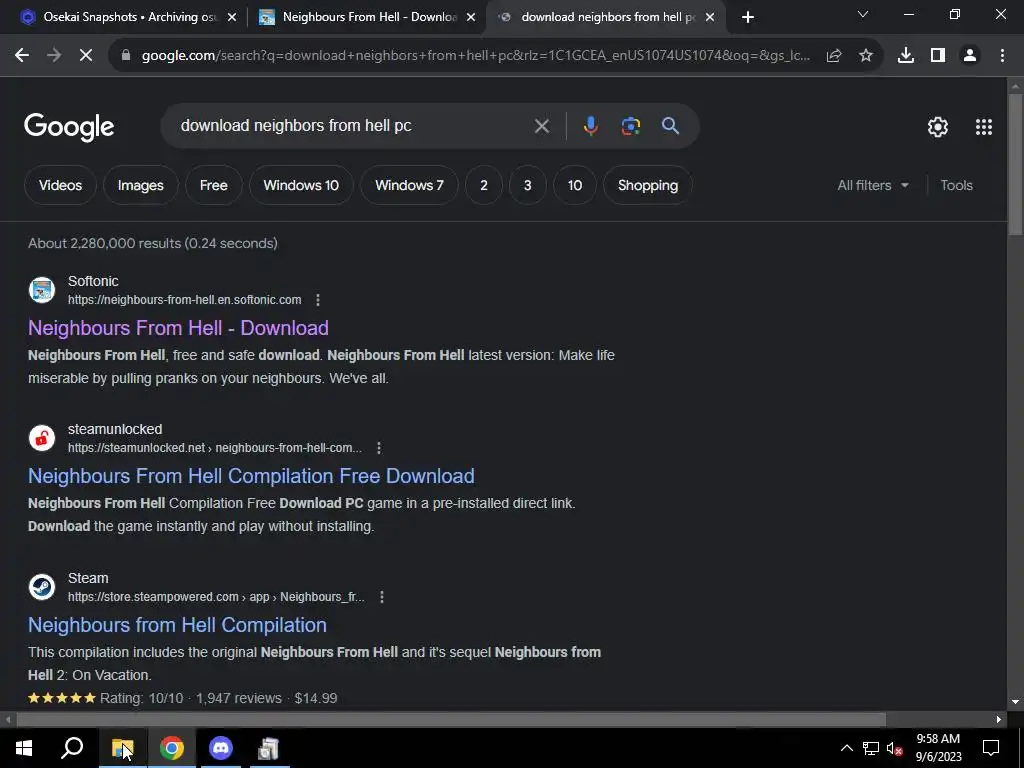This screenshot has height=768, width=1024.
Task: Toggle the Chrome side panel
Action: point(938,56)
